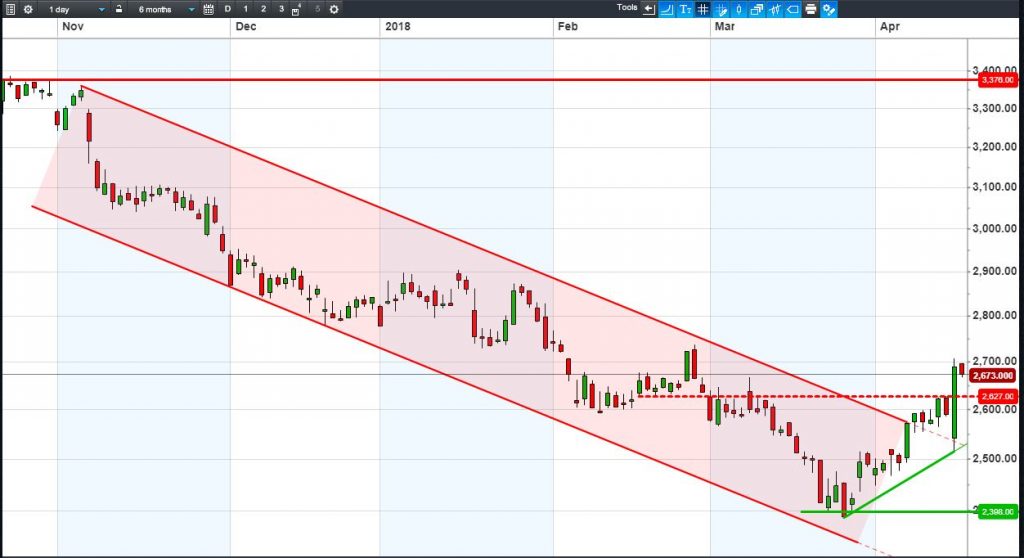Select the curve drawing tool
The height and width of the screenshot is (558, 1024).
pyautogui.click(x=667, y=9)
